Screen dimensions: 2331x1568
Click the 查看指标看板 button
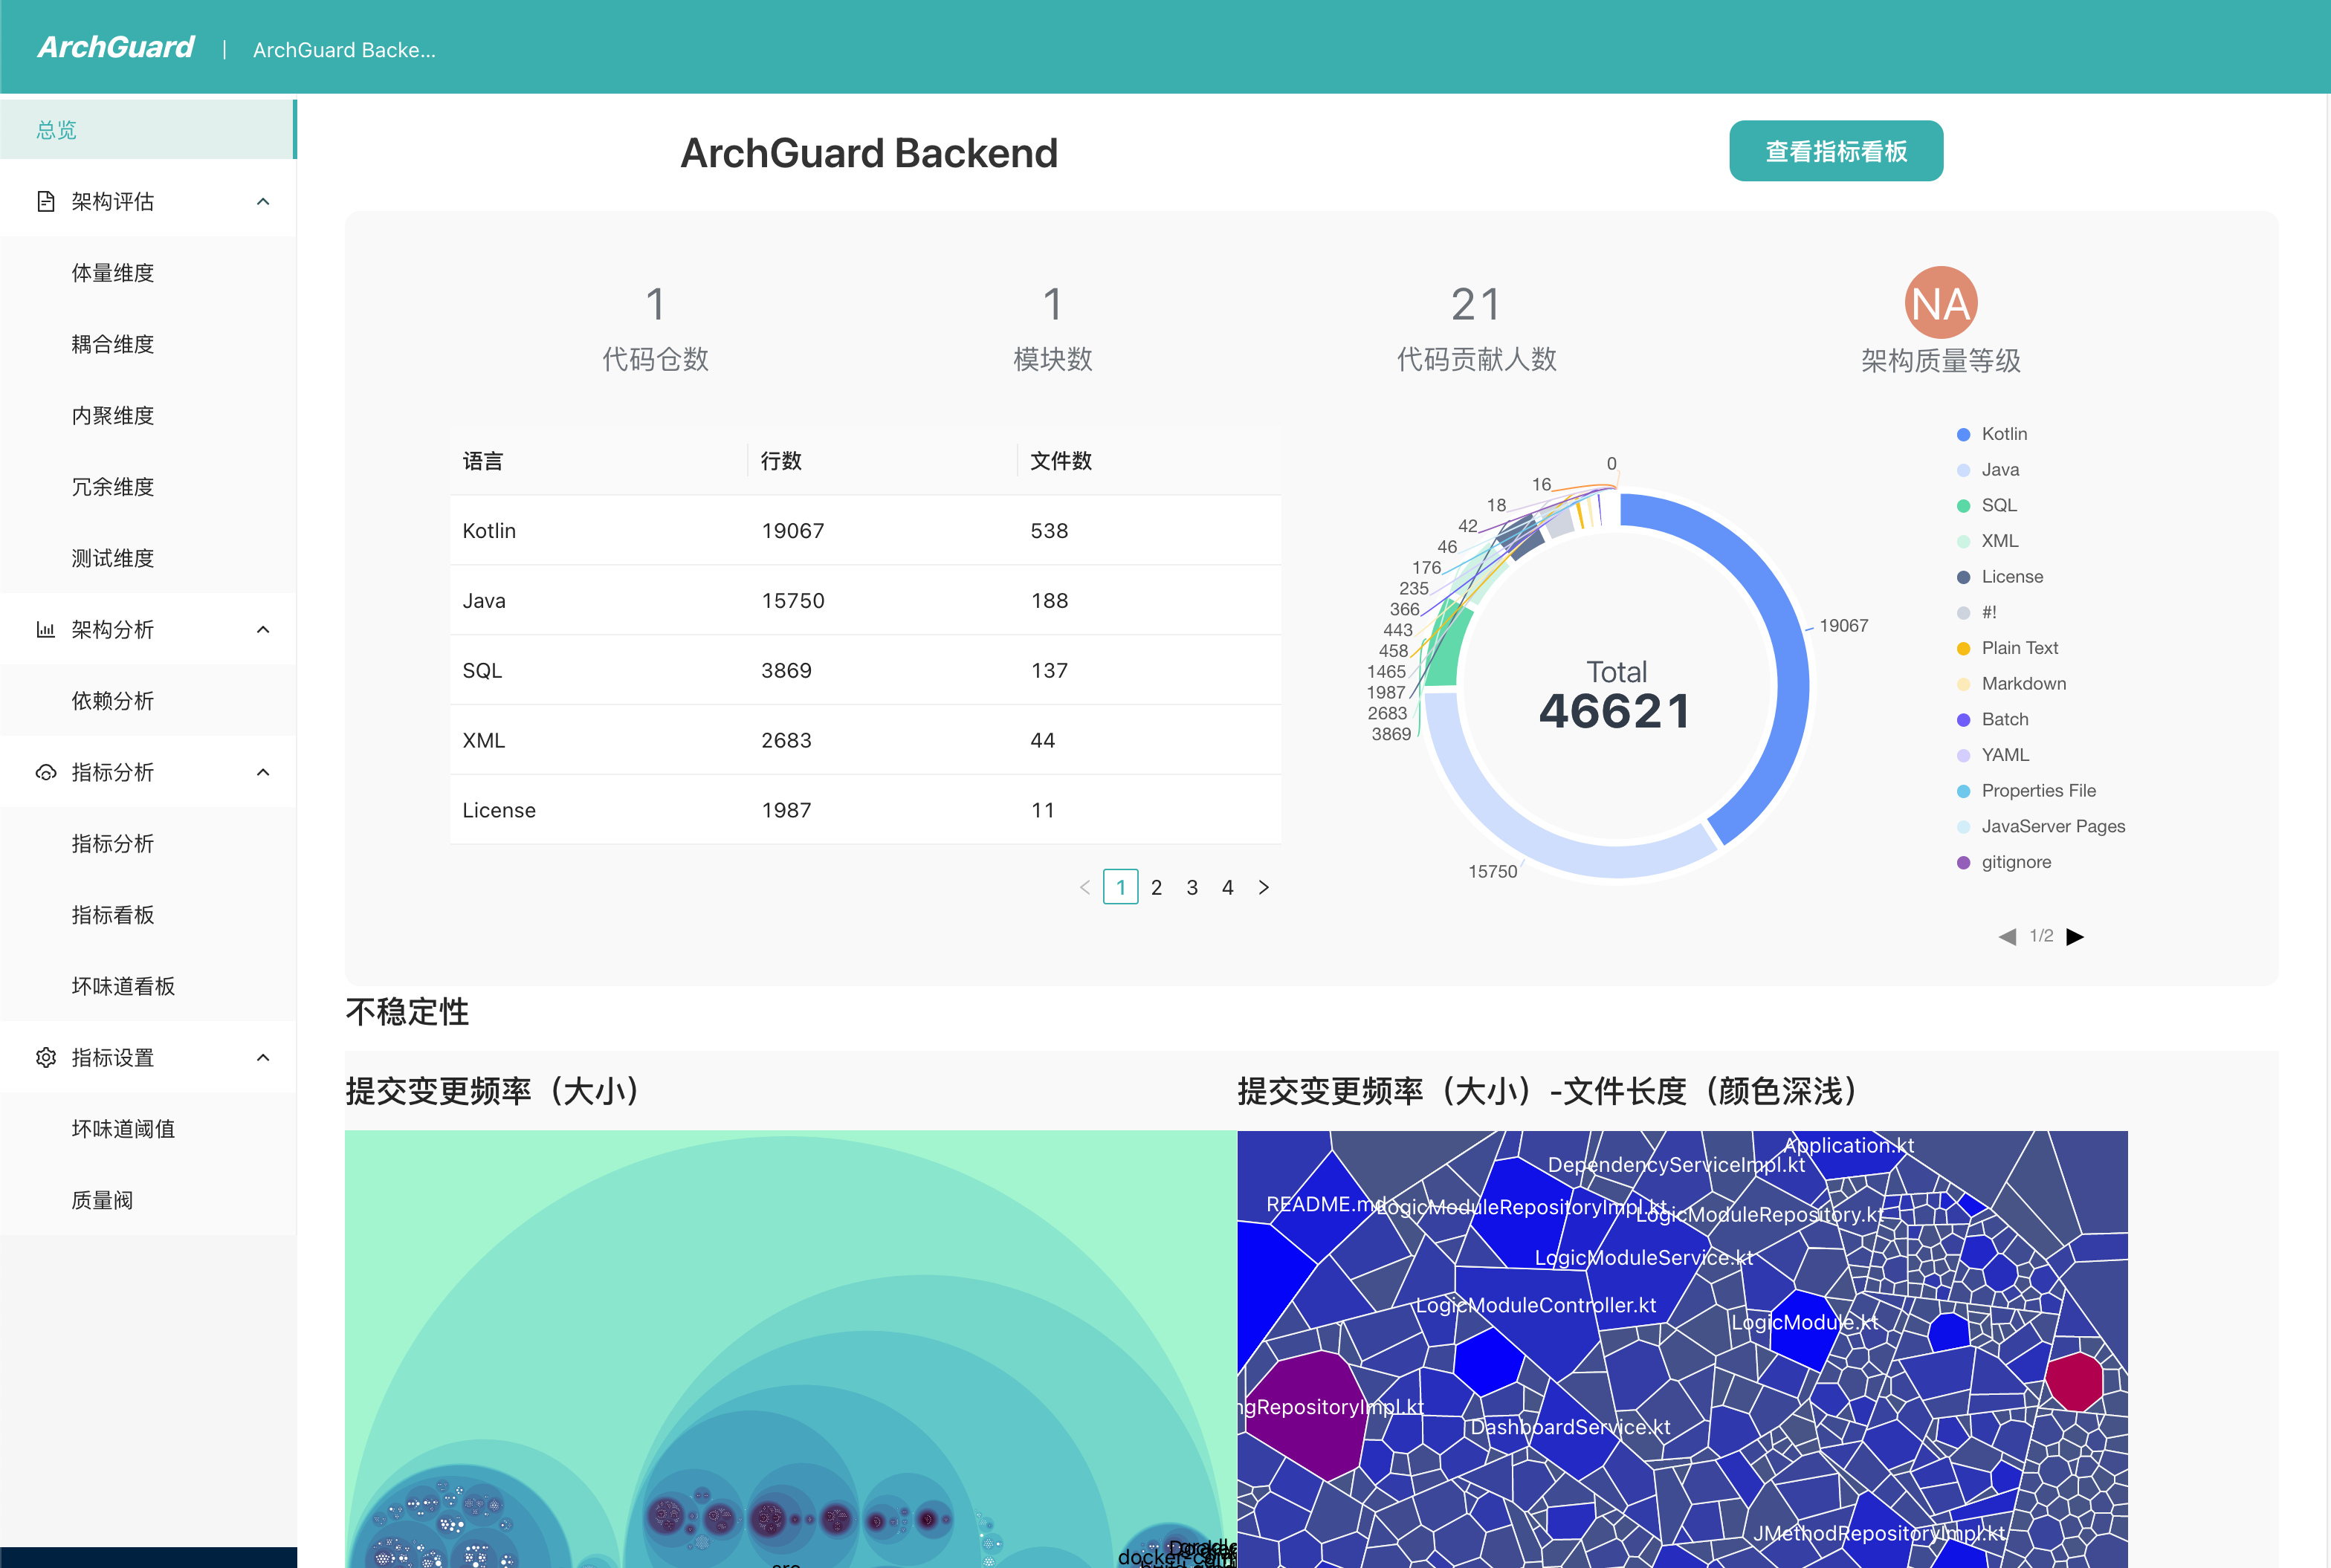[x=1835, y=151]
